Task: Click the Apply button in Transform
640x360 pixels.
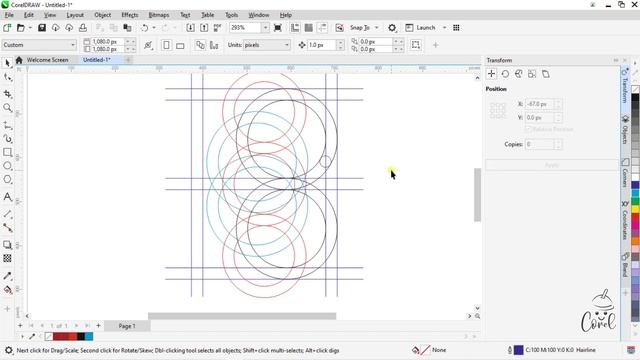Action: [x=552, y=165]
